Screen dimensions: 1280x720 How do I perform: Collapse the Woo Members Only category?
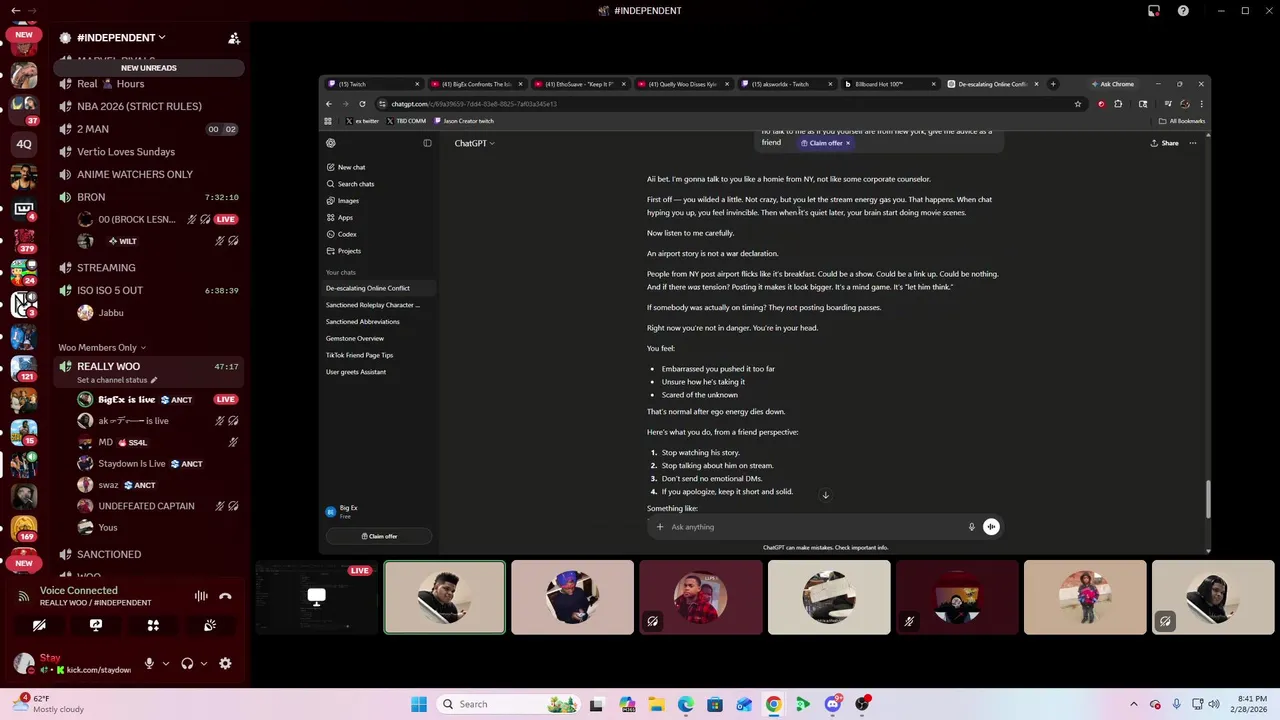102,347
